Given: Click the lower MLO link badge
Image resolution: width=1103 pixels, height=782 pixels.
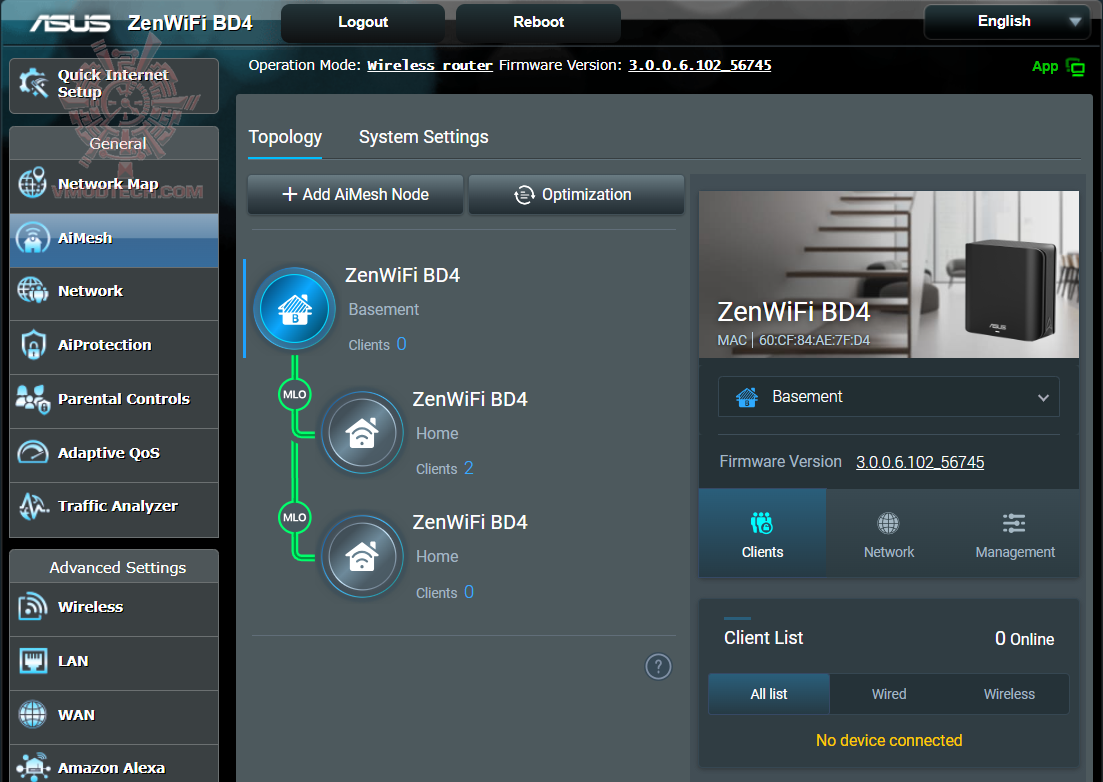Looking at the screenshot, I should click(295, 518).
